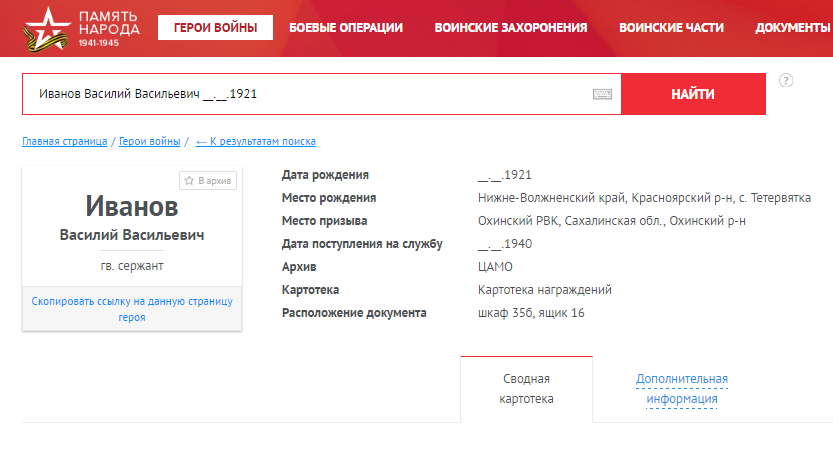The image size is (833, 459).
Task: Open the Документы menu item
Action: click(793, 28)
